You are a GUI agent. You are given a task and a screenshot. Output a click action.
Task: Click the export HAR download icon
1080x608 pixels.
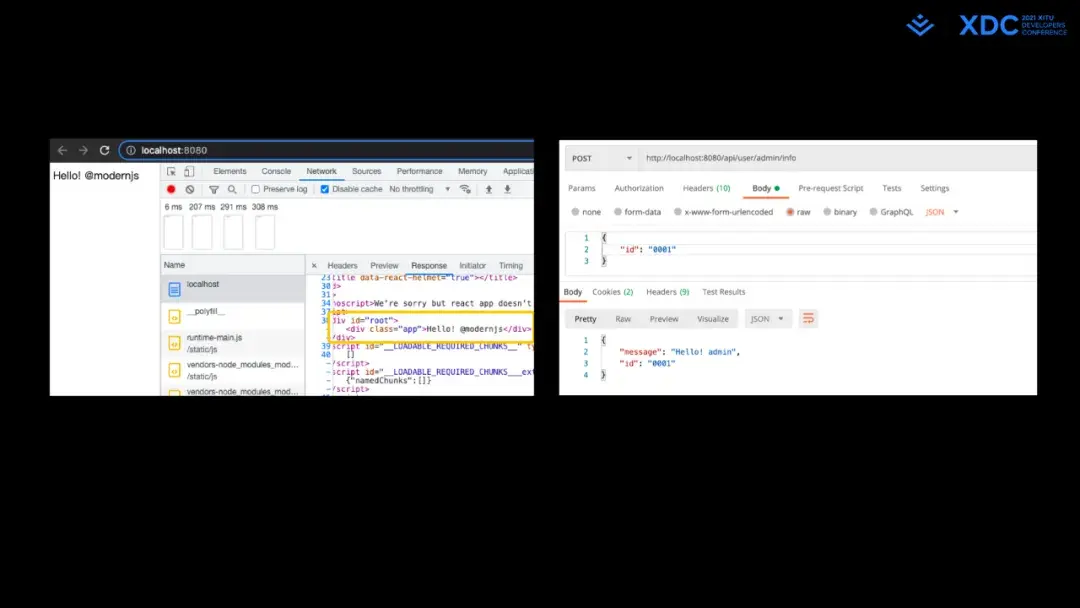point(507,189)
